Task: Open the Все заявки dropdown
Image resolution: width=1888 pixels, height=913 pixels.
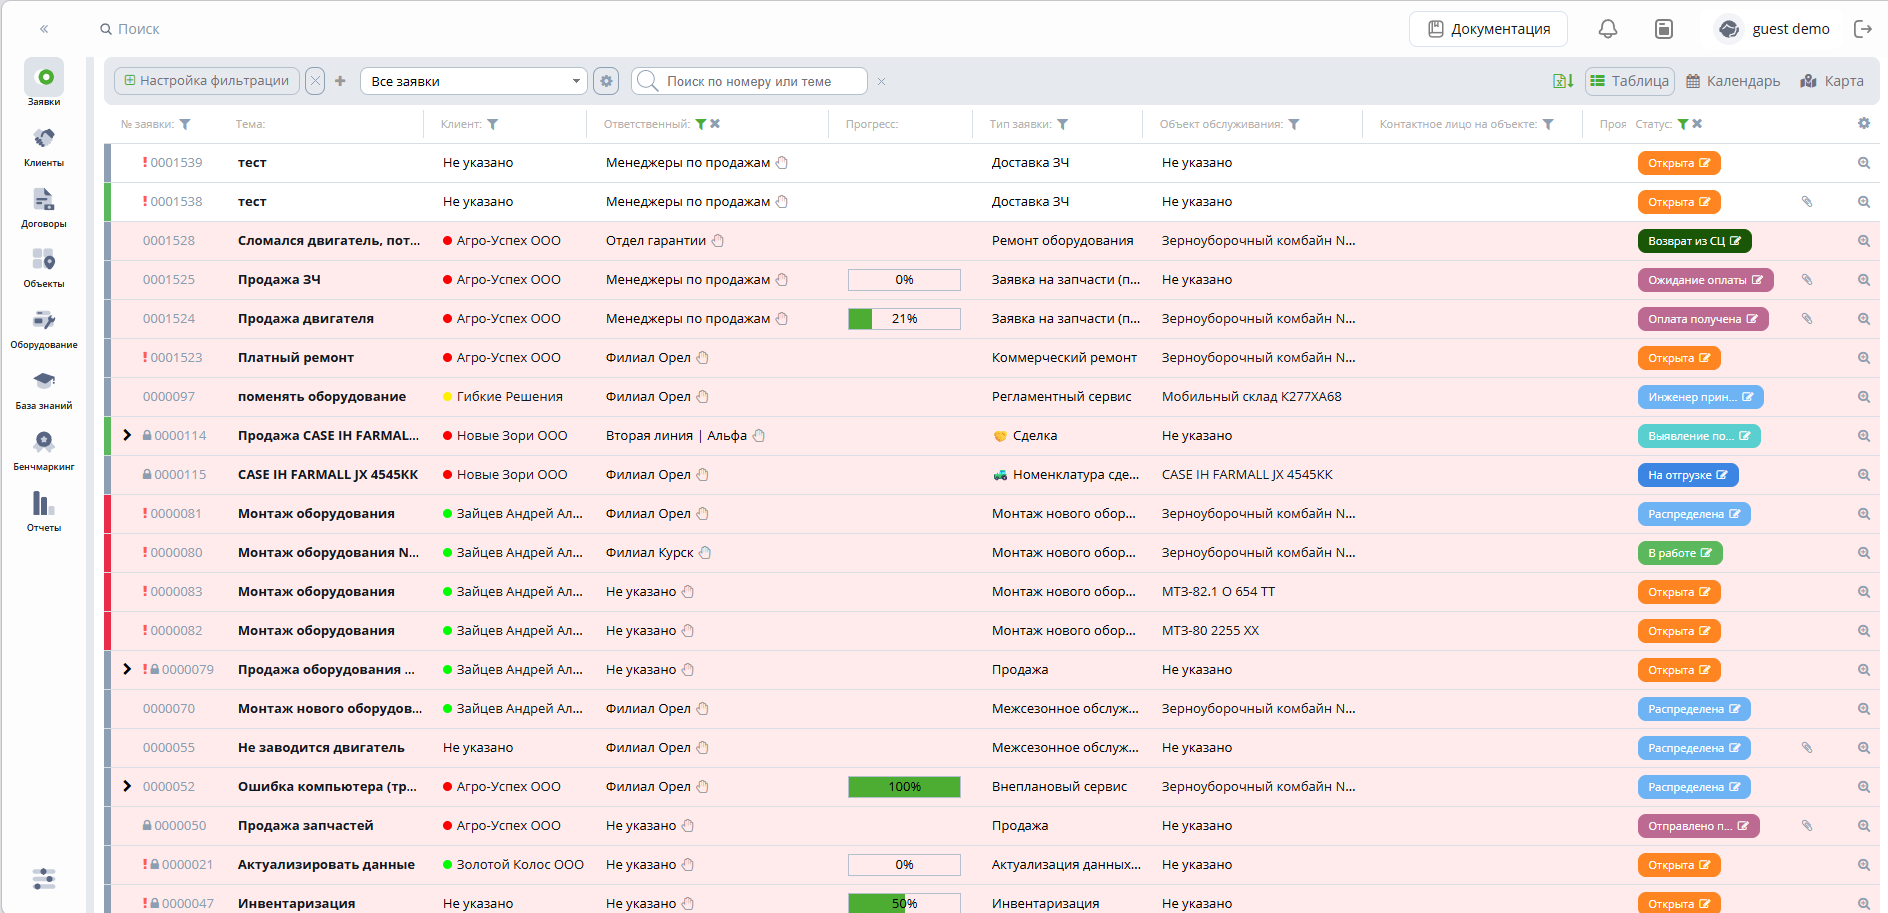Action: click(x=474, y=81)
